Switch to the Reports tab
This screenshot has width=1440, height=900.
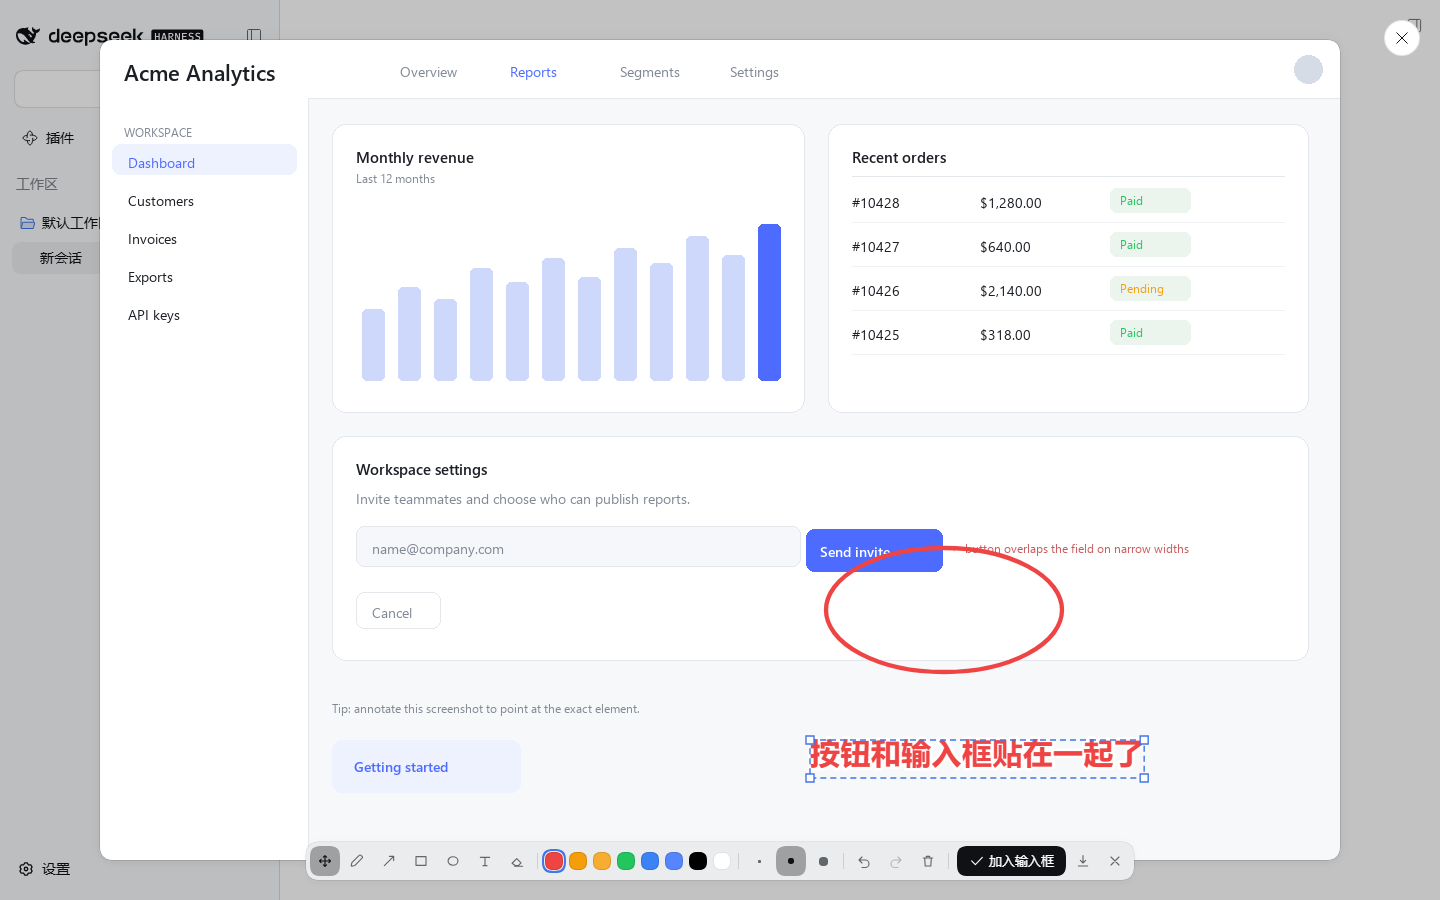(533, 72)
